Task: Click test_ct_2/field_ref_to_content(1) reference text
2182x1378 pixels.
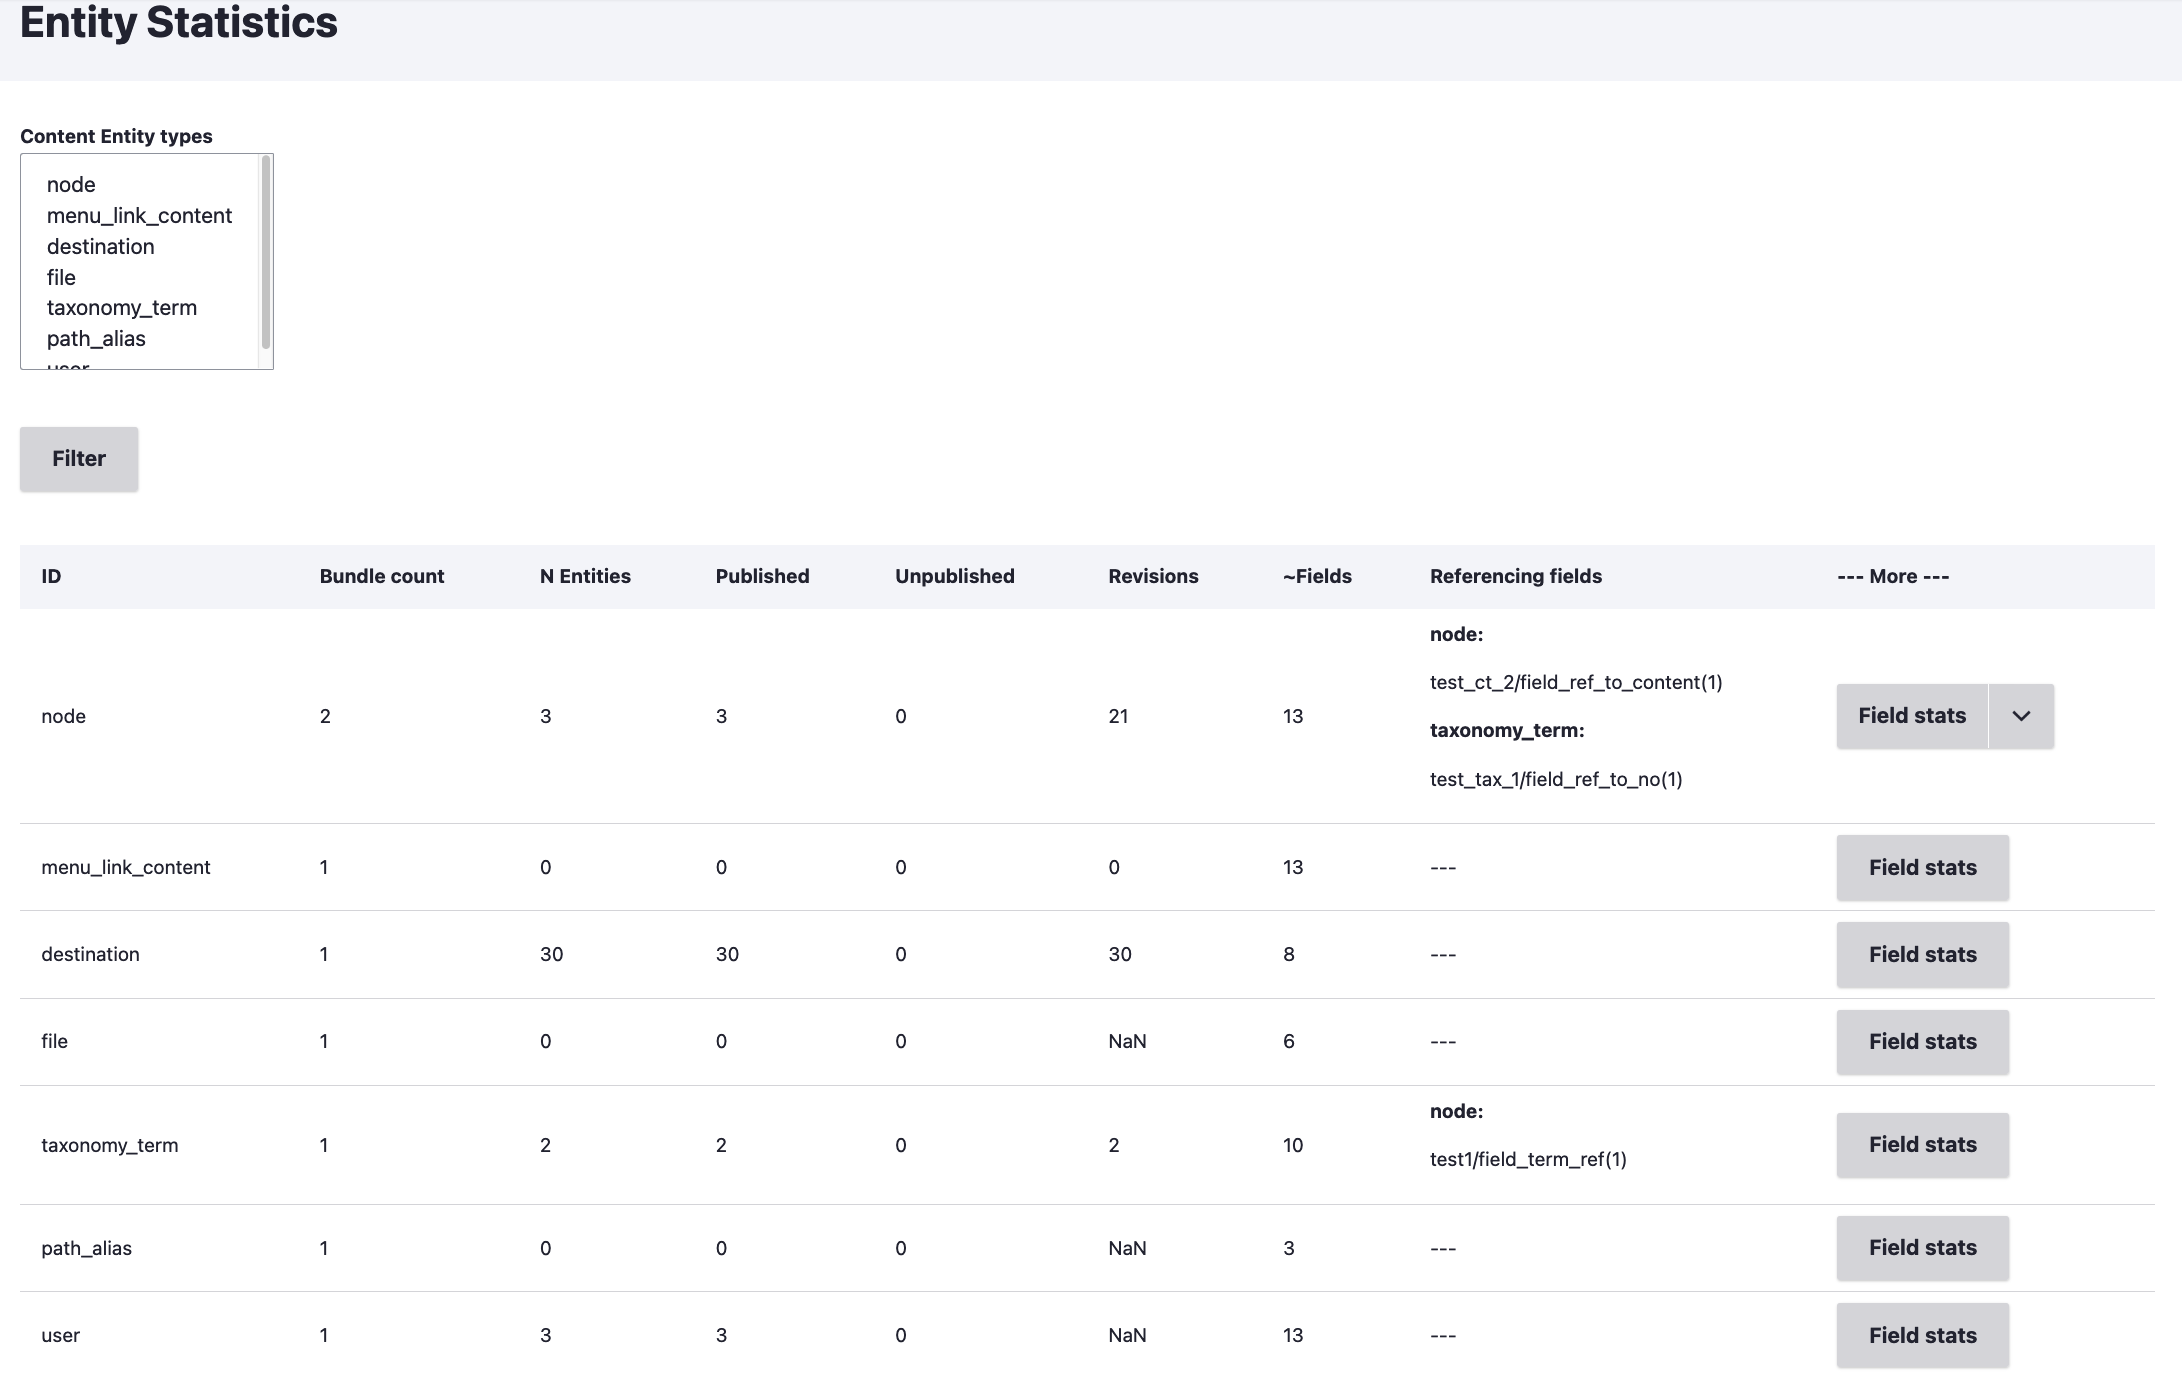Action: click(1576, 682)
